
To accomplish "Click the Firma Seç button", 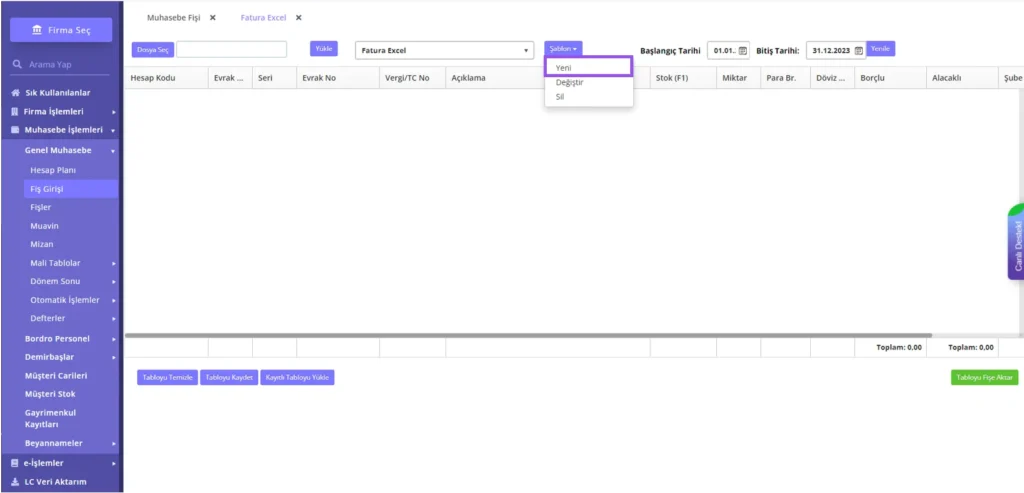I will pos(61,30).
